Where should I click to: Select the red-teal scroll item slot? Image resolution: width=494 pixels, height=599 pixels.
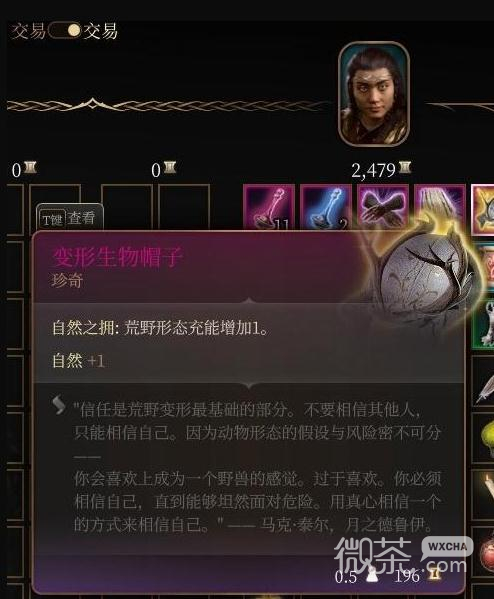484,267
